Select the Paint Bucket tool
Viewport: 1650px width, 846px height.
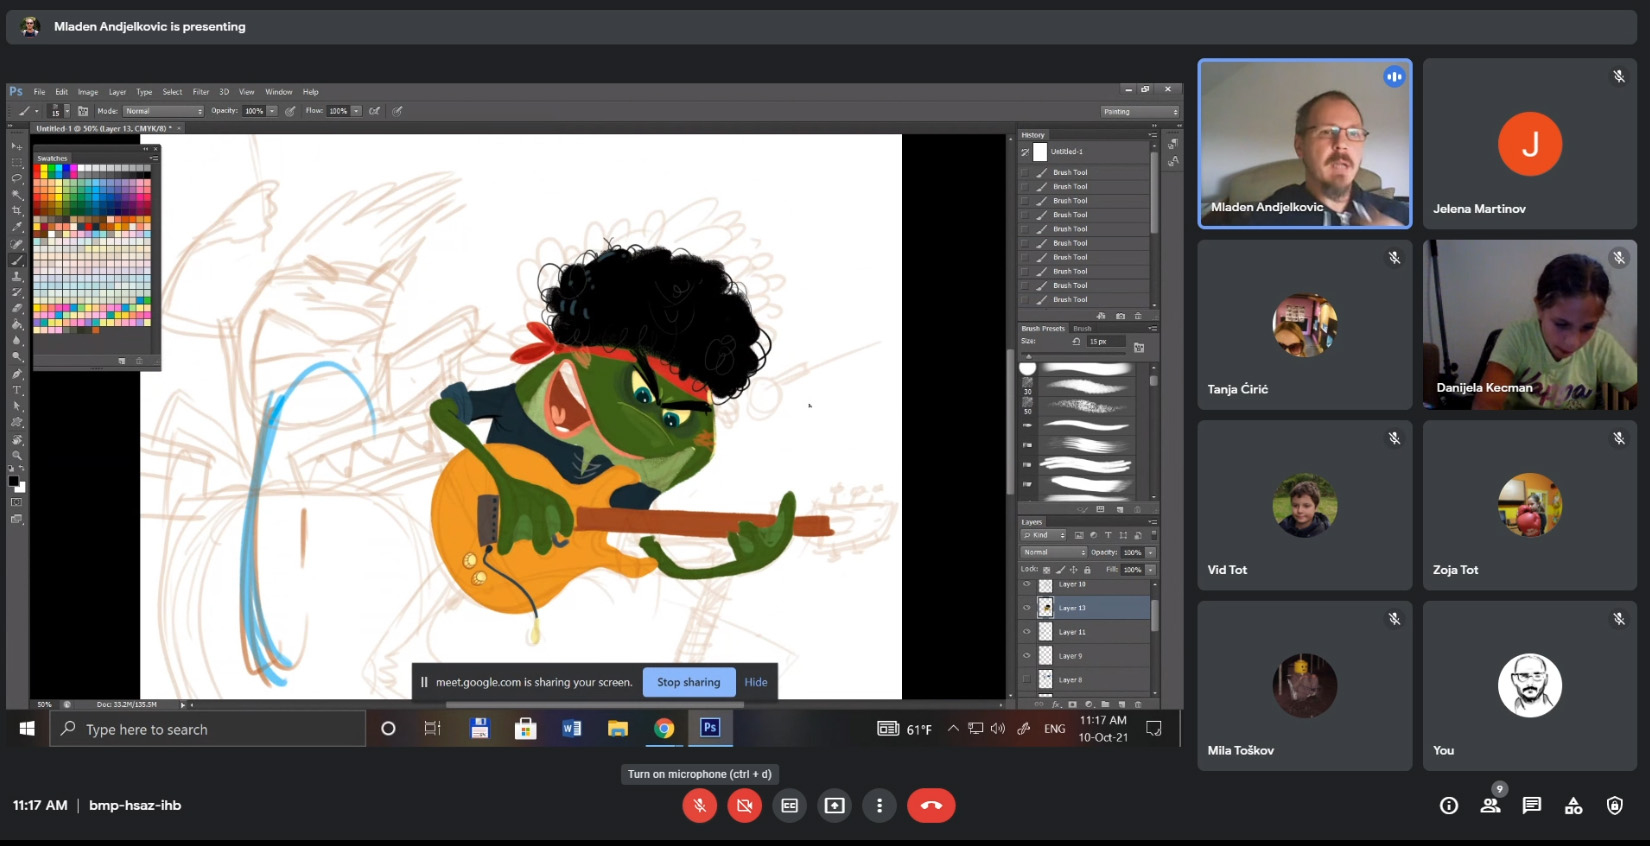point(16,325)
